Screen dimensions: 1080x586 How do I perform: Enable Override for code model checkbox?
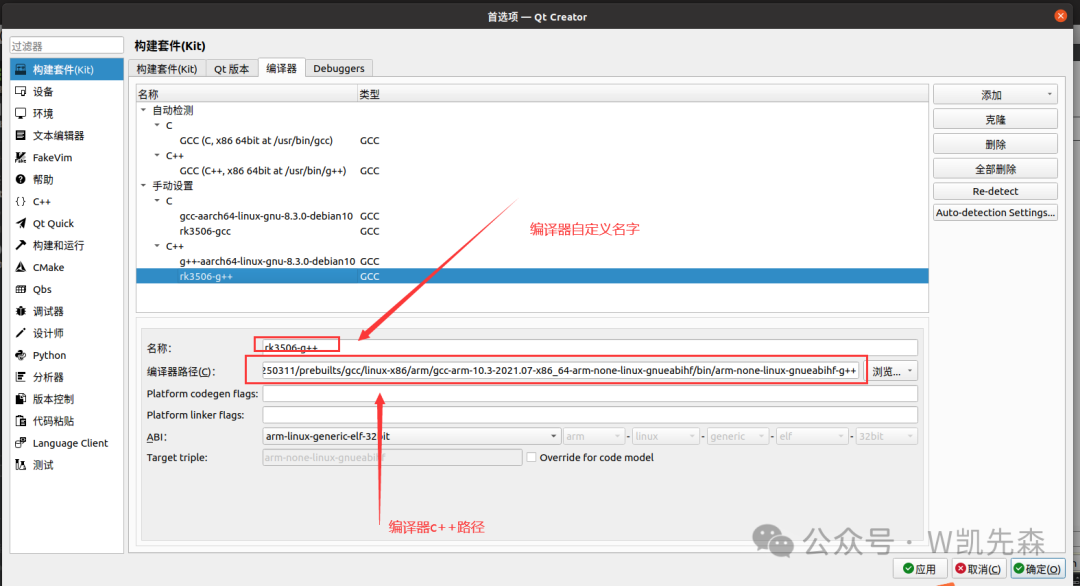pyautogui.click(x=531, y=457)
